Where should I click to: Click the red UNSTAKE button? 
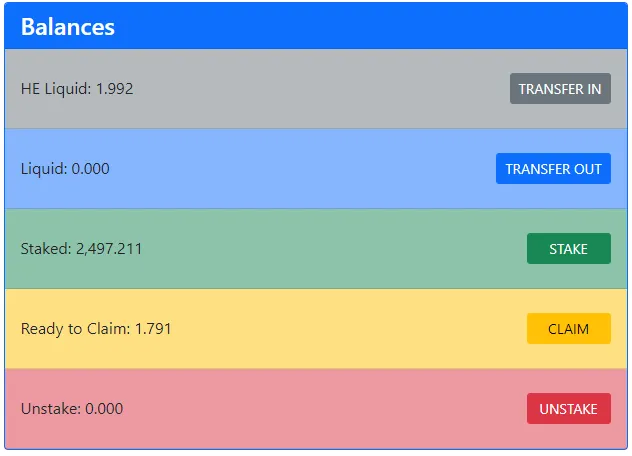[568, 409]
